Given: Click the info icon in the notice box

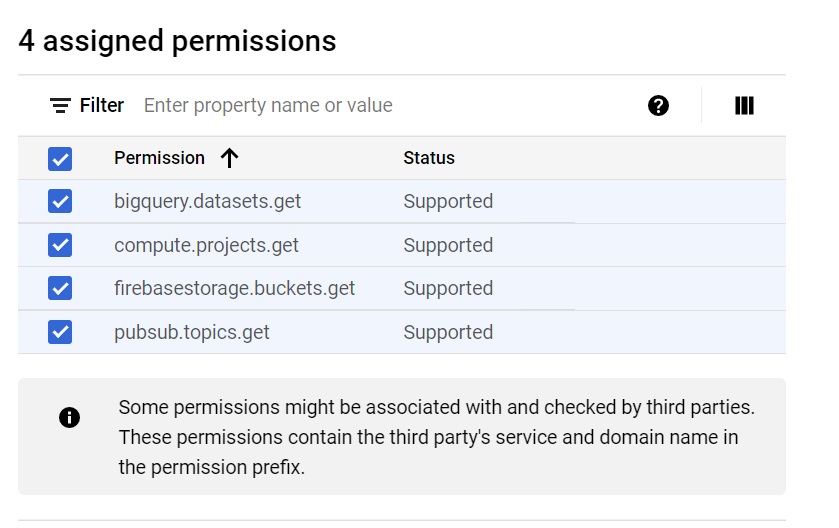Looking at the screenshot, I should [70, 417].
